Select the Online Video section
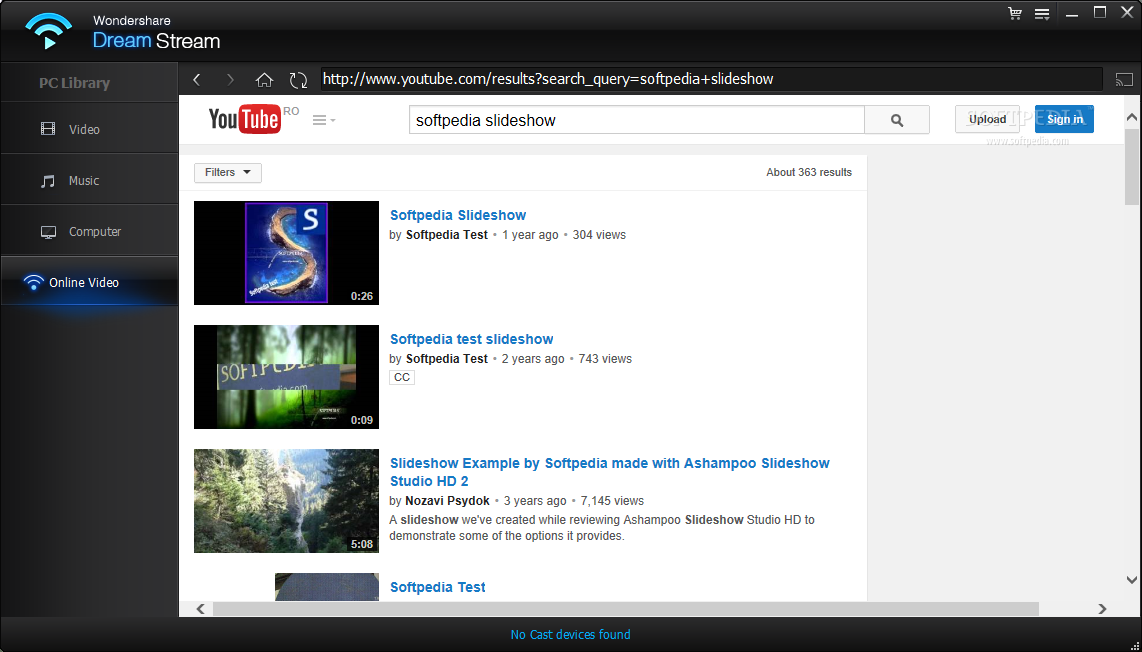 tap(90, 282)
